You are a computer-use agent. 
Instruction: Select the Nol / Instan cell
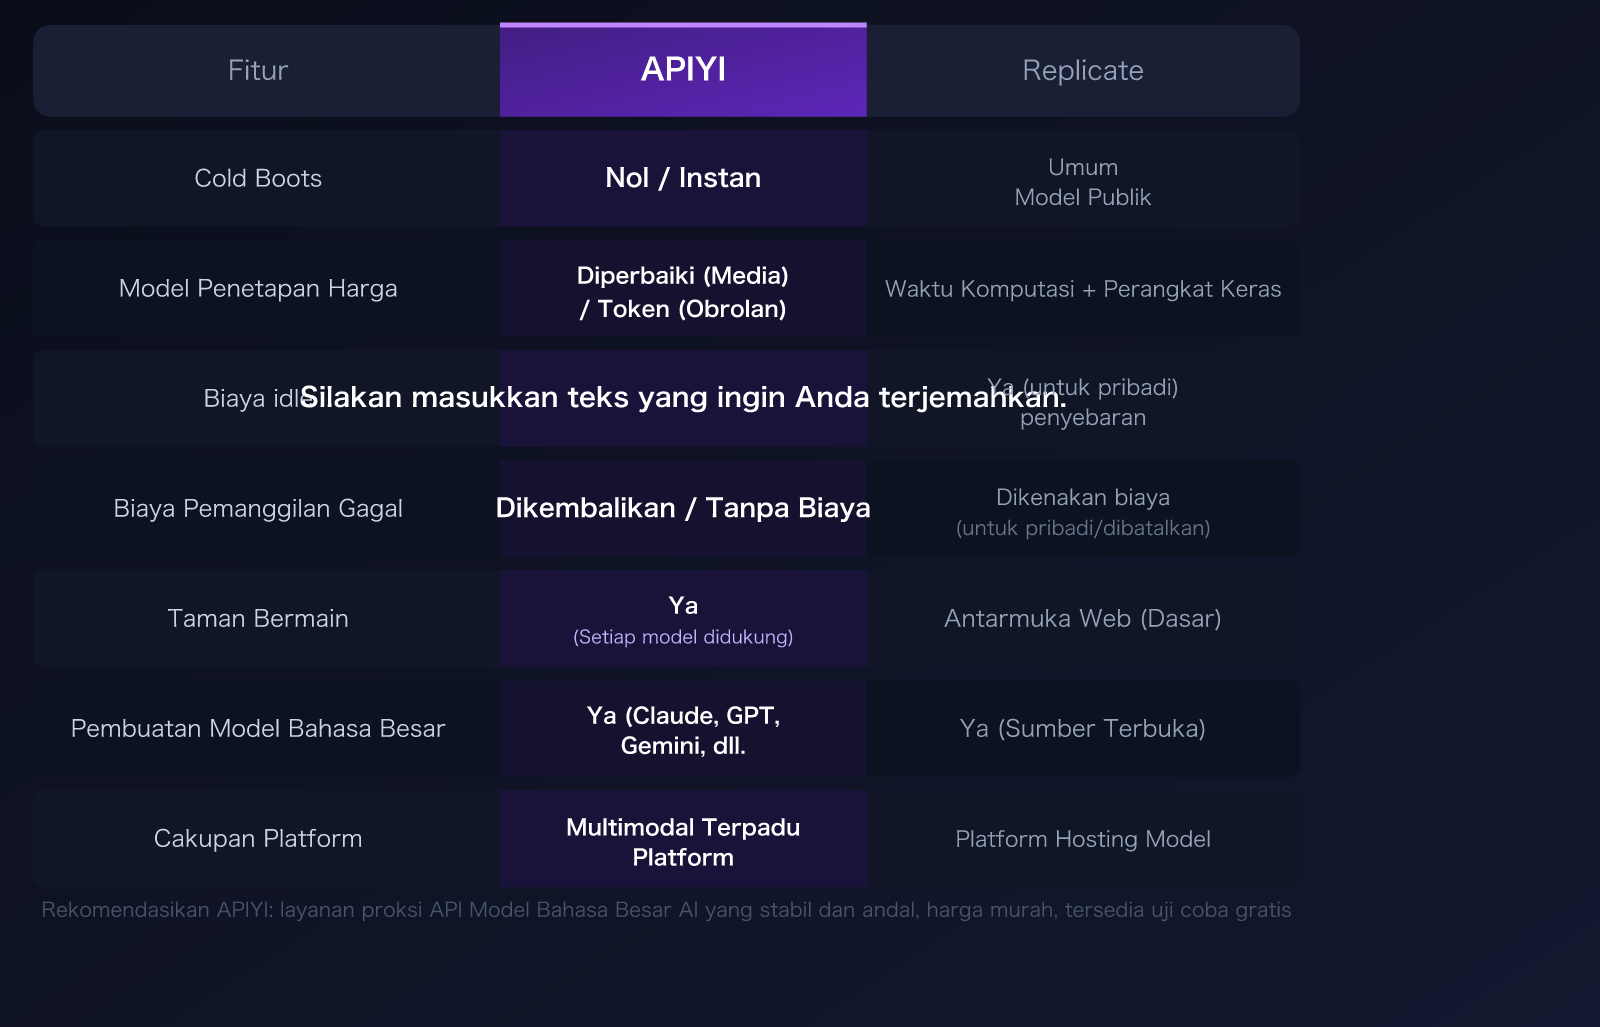(x=683, y=177)
